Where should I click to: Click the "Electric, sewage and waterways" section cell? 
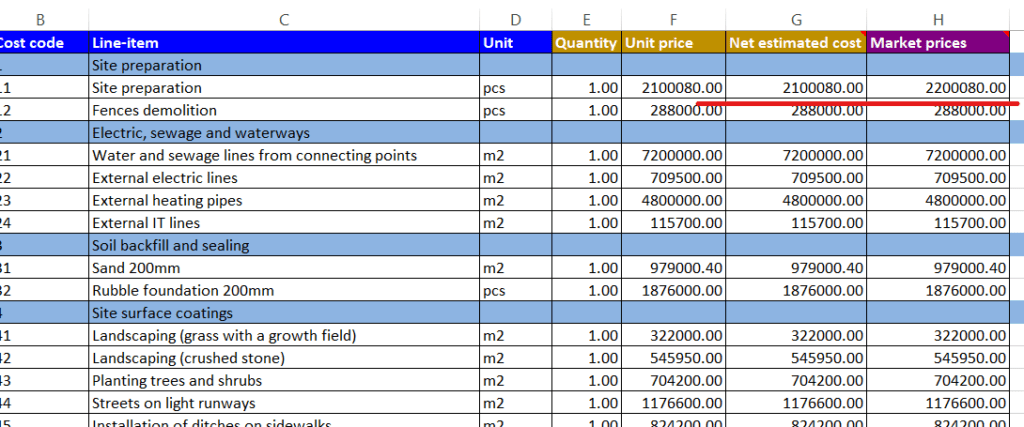[x=283, y=133]
